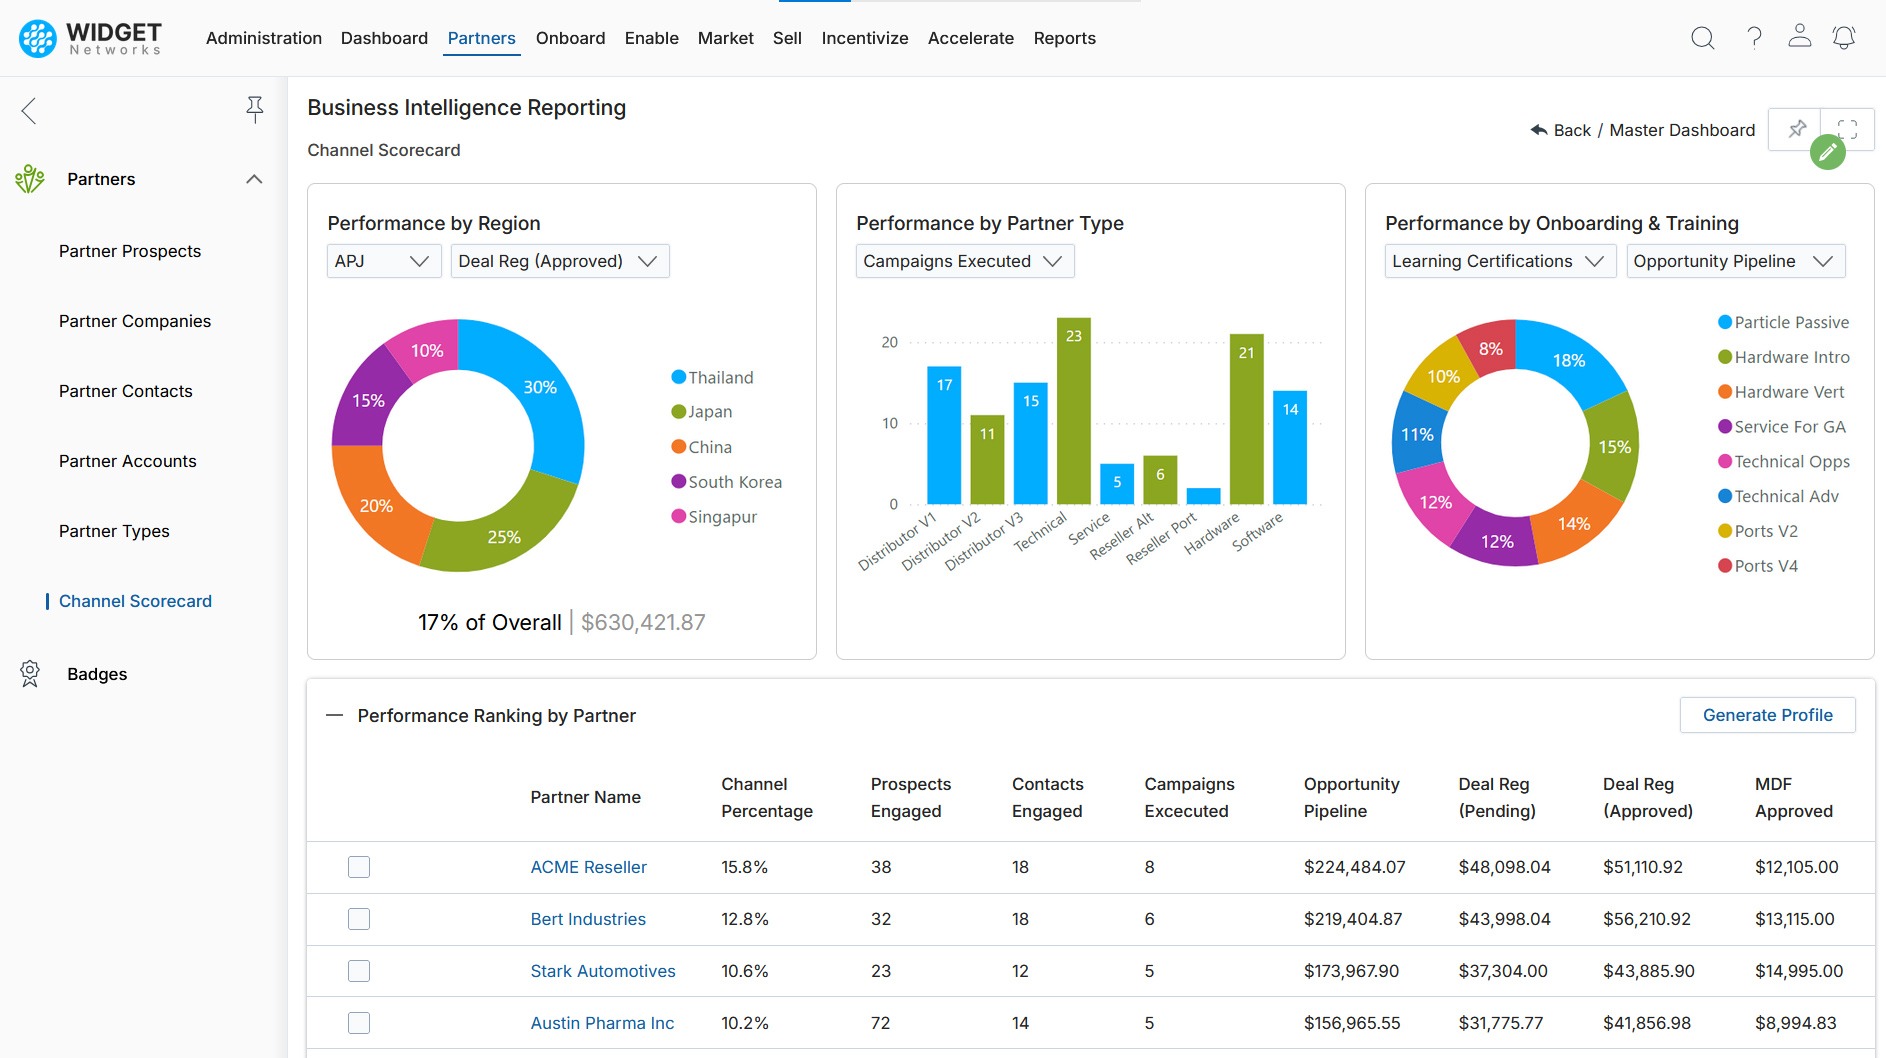The width and height of the screenshot is (1886, 1058).
Task: Click Hardware Vert legend marker
Action: pos(1725,392)
